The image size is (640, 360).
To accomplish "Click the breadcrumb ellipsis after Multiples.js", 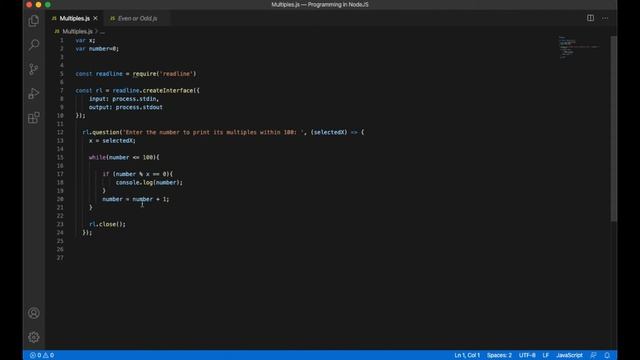I will [102, 31].
